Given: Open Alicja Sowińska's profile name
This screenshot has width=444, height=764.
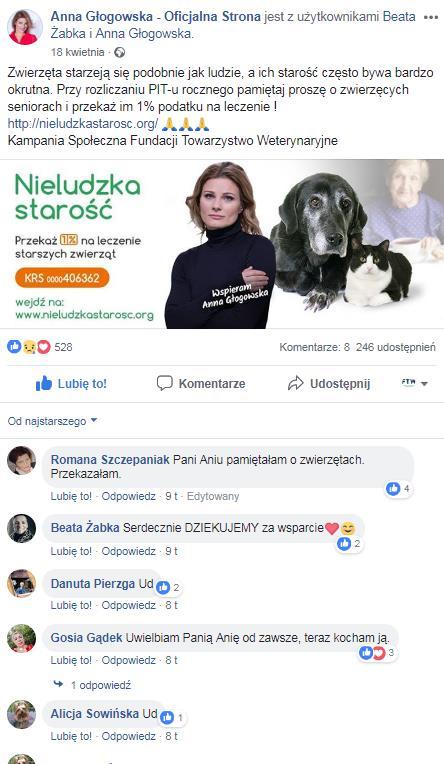Looking at the screenshot, I should [x=95, y=713].
